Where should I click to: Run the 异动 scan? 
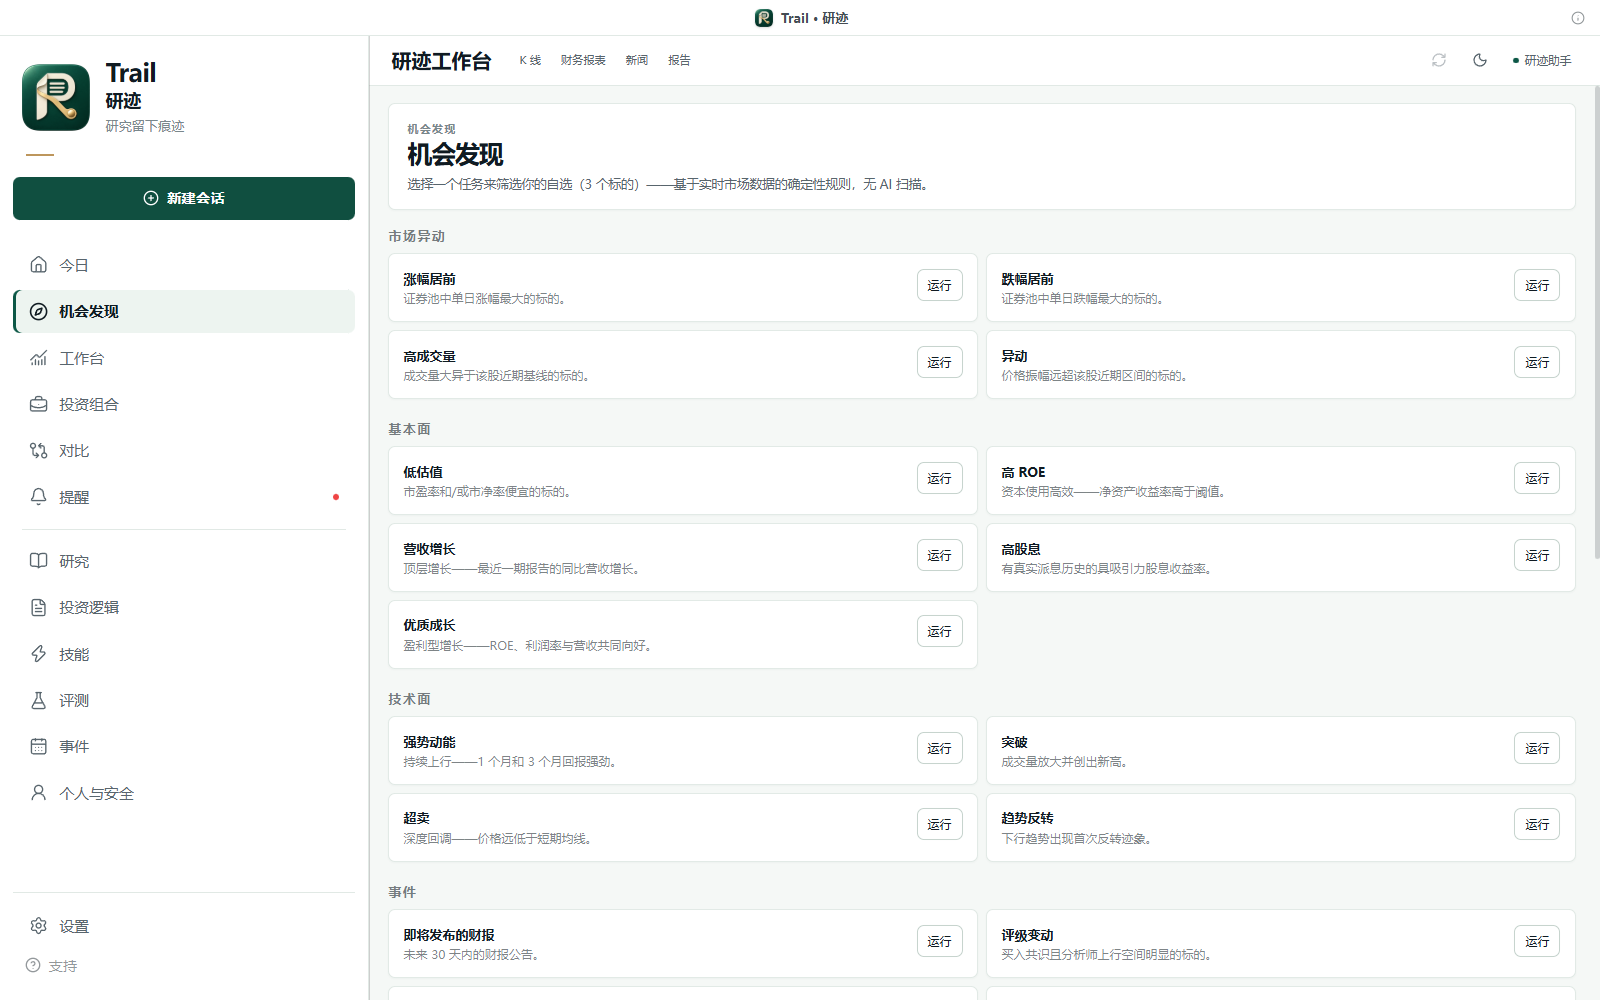tap(1537, 362)
